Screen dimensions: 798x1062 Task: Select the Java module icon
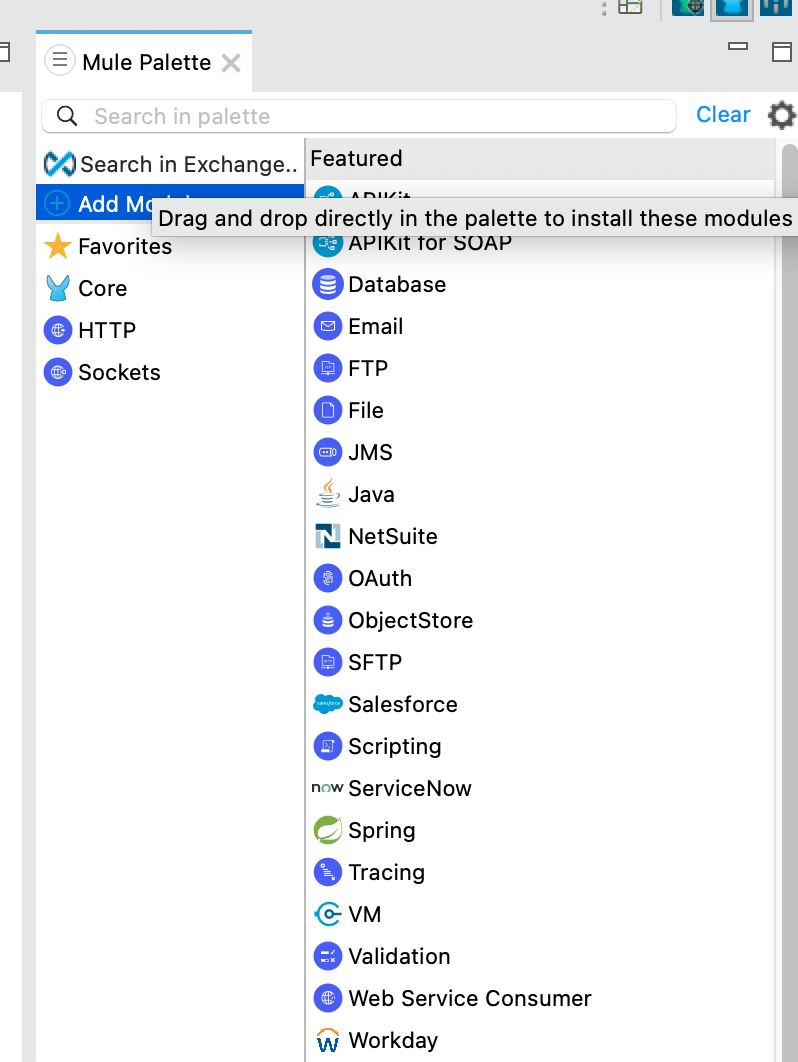click(x=326, y=494)
